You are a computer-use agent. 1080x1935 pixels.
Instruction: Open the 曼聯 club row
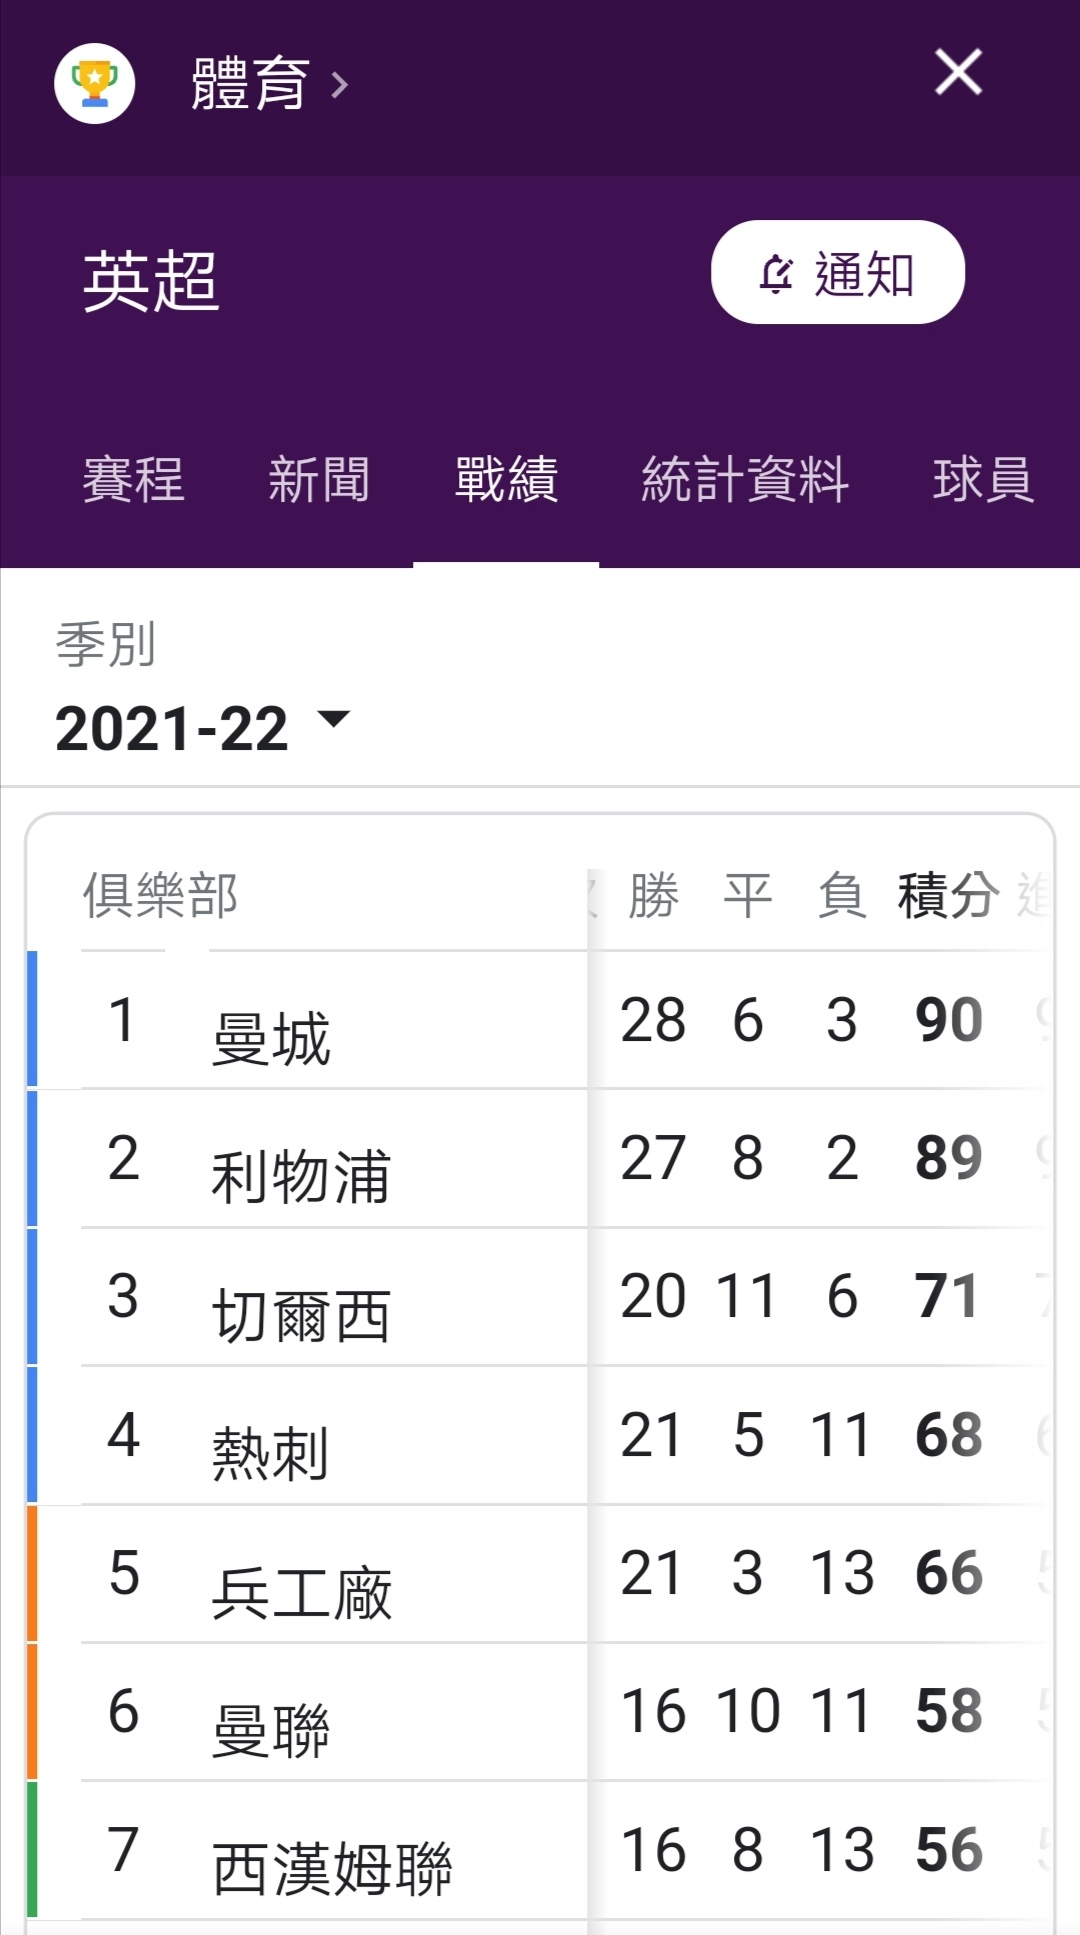pyautogui.click(x=540, y=1711)
